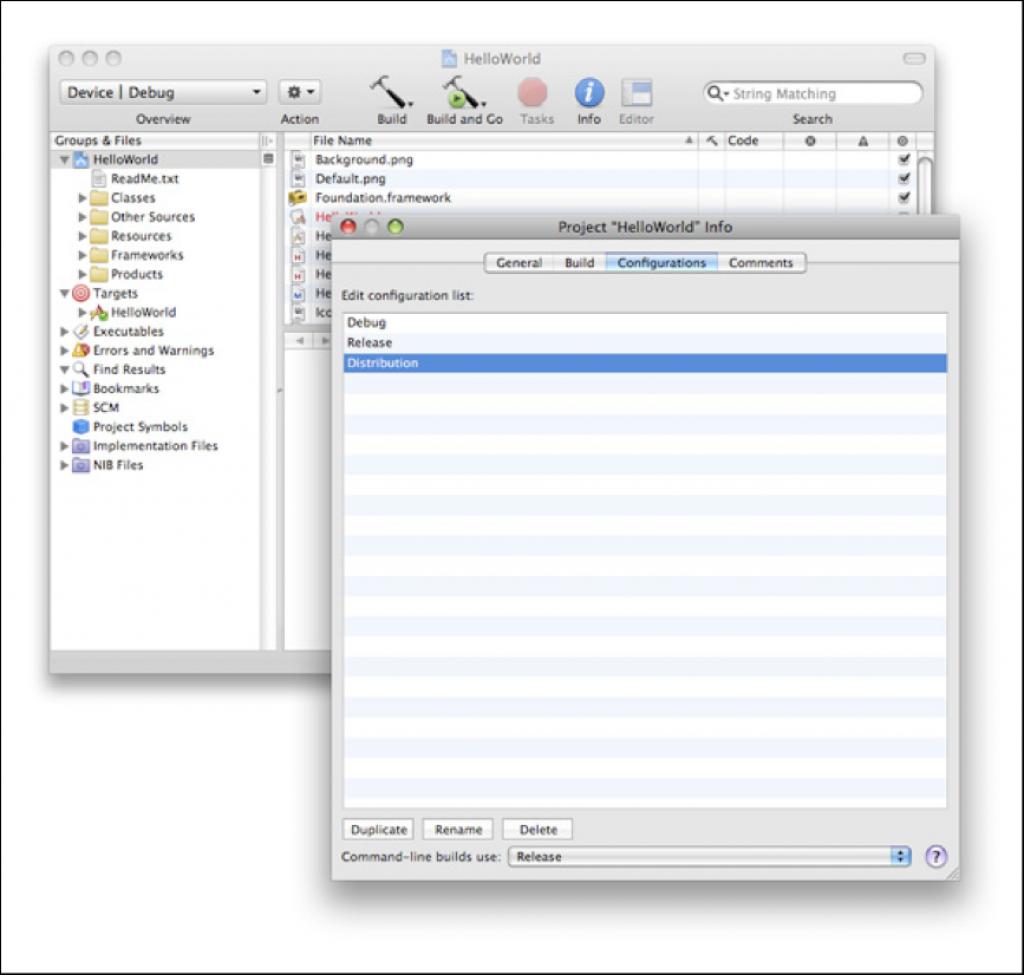
Task: Switch to the General tab
Action: 519,263
